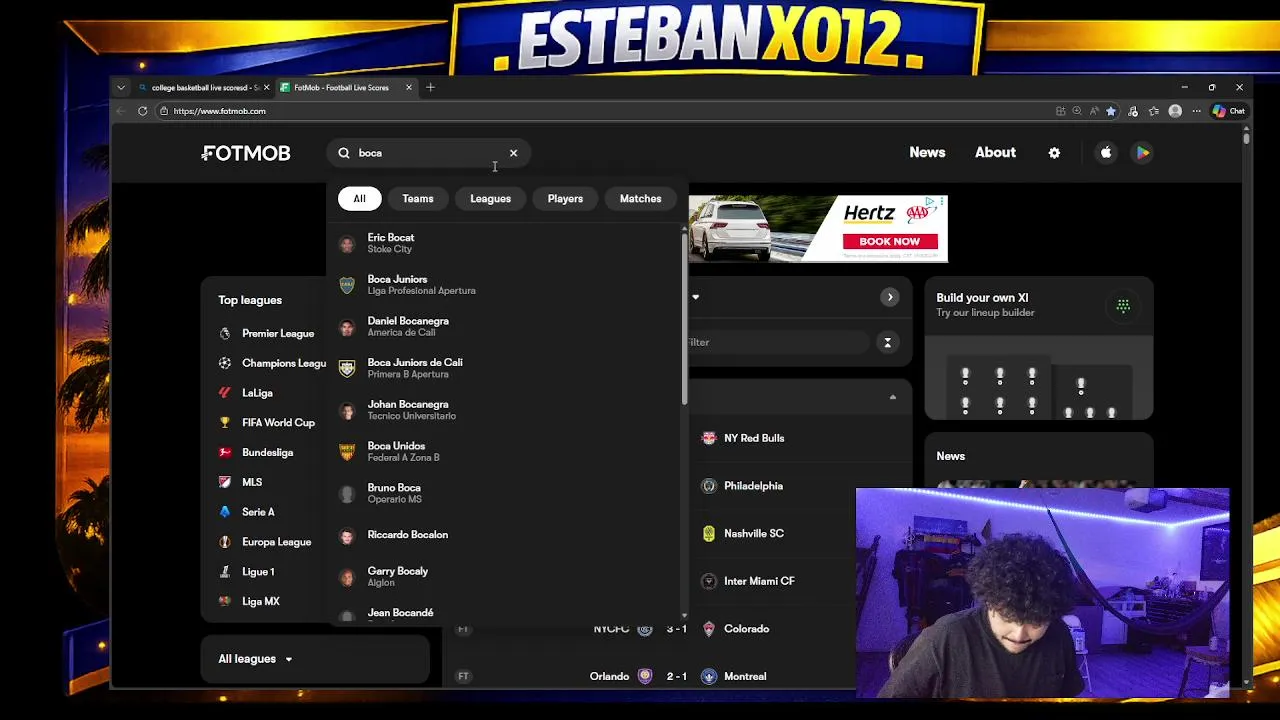Open the tab search dropdown arrow
This screenshot has width=1280, height=720.
(x=121, y=87)
